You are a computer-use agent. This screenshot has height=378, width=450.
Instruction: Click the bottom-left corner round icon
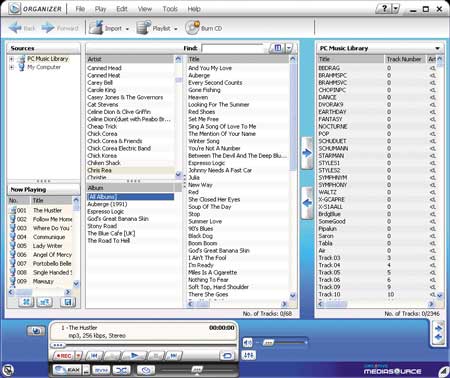tap(7, 369)
